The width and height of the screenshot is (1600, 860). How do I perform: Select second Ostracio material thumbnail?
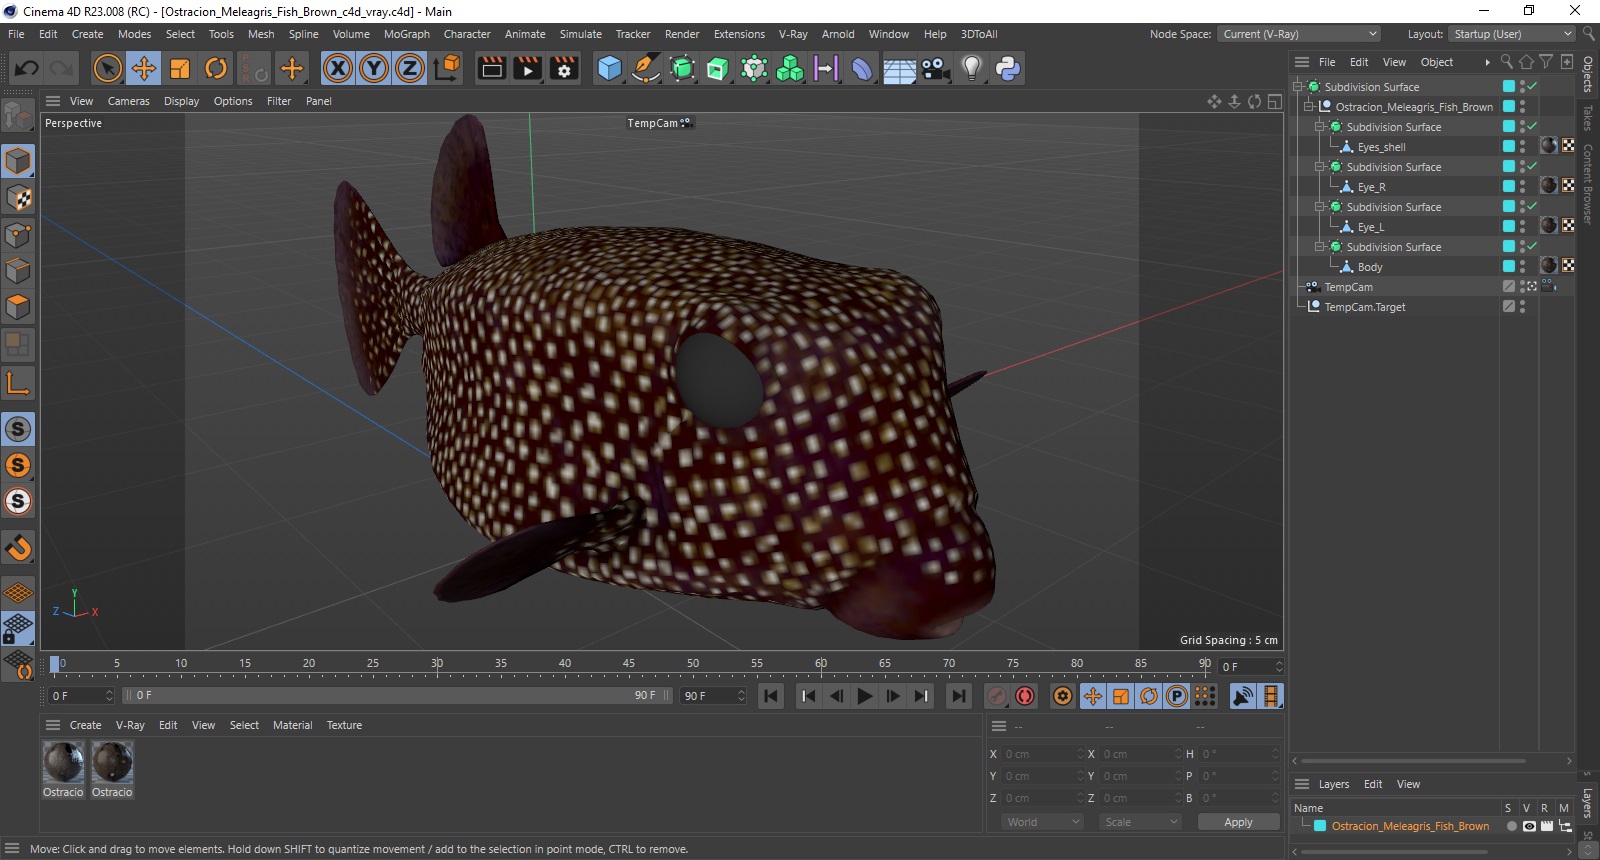tap(112, 763)
